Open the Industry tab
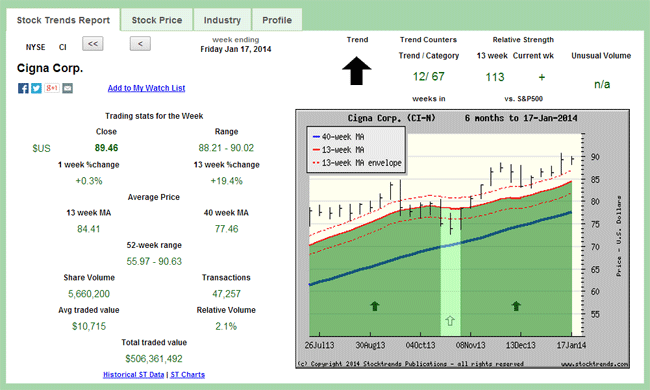 click(x=222, y=20)
